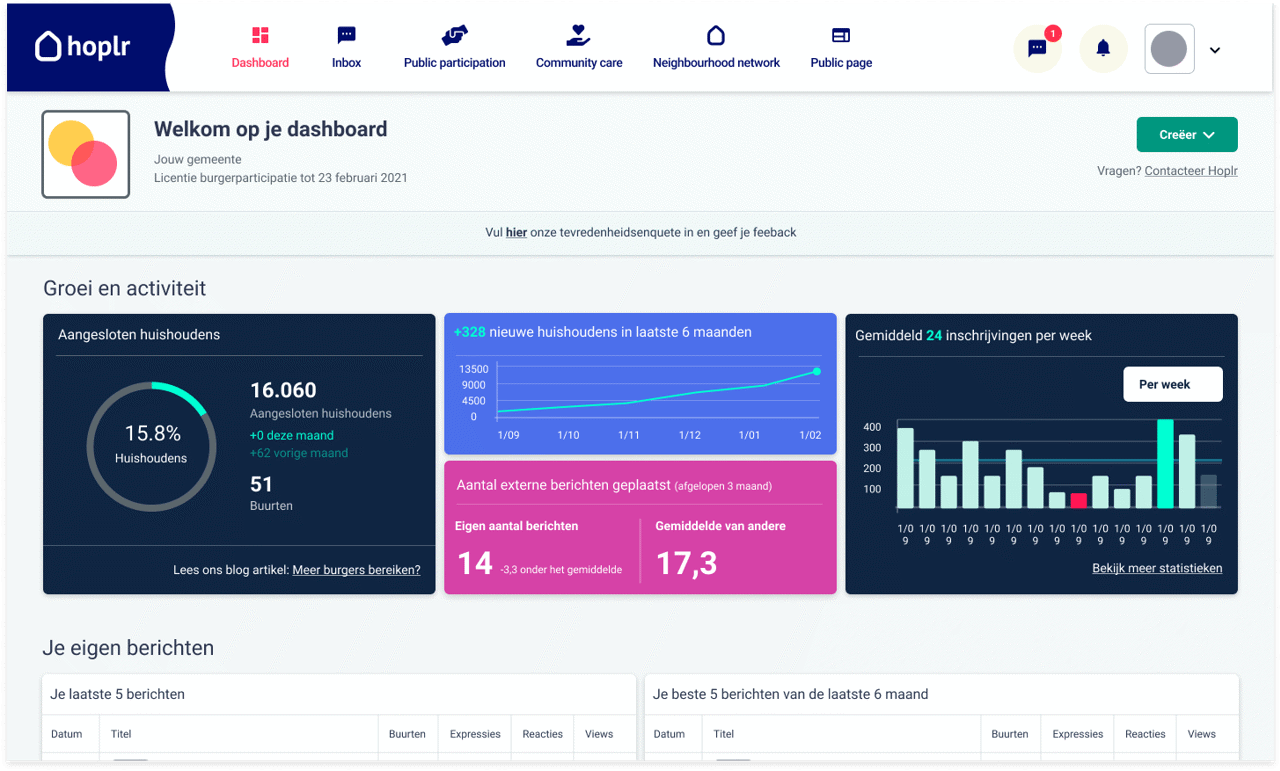The image size is (1280, 771).
Task: Click the notifications bell icon
Action: click(1103, 48)
